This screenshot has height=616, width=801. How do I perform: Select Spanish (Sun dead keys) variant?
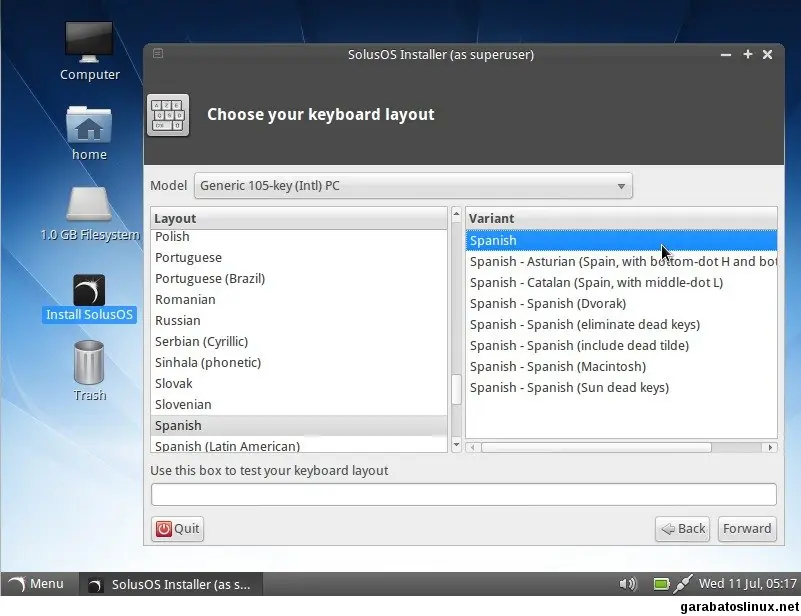tap(621, 387)
